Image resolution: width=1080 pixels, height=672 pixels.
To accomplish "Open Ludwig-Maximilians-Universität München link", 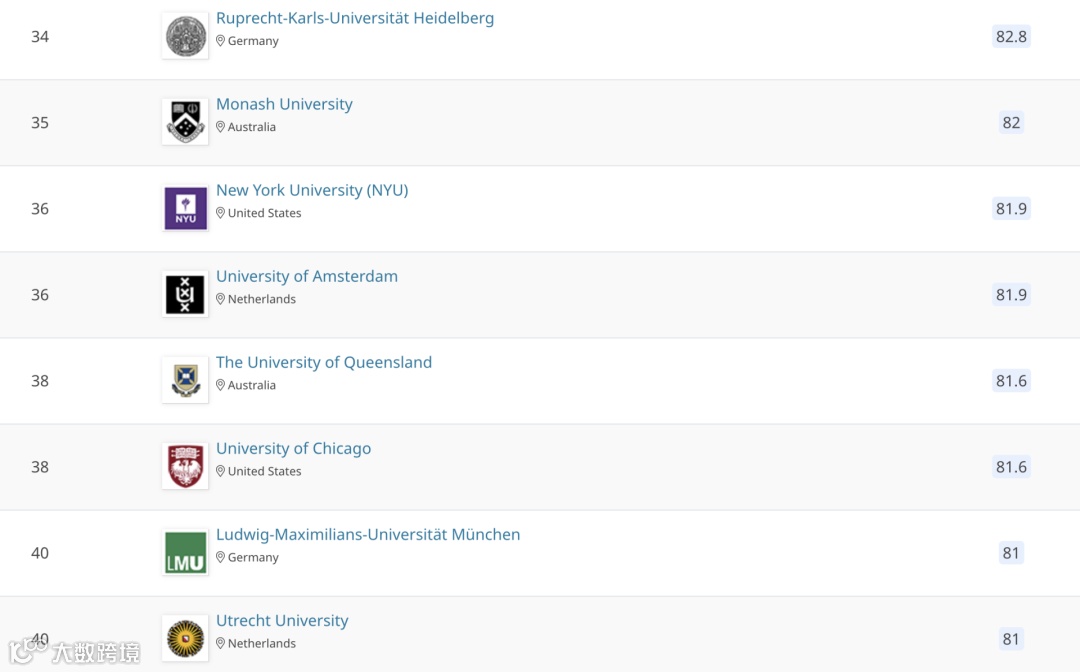I will pyautogui.click(x=367, y=534).
